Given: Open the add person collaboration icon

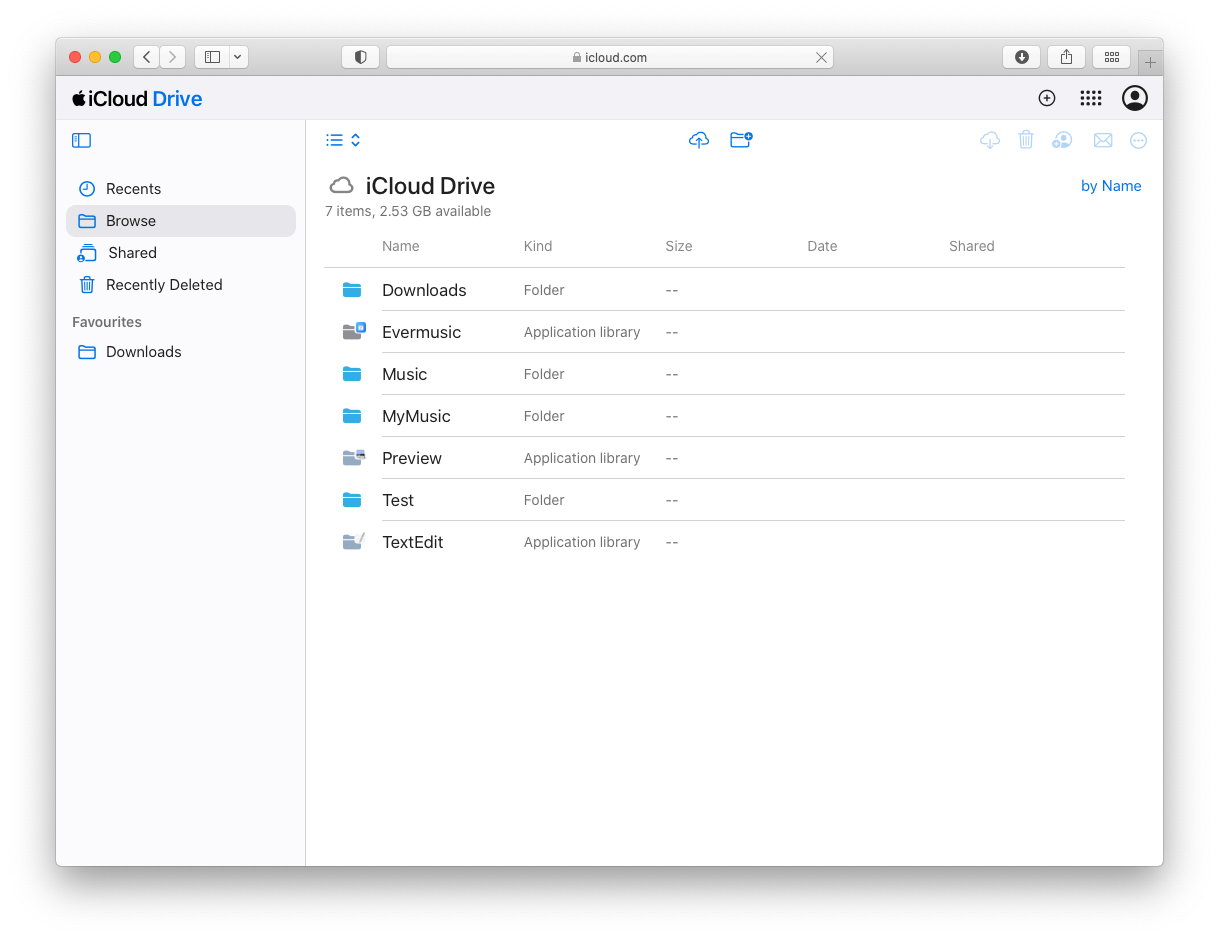Looking at the screenshot, I should pyautogui.click(x=1062, y=140).
